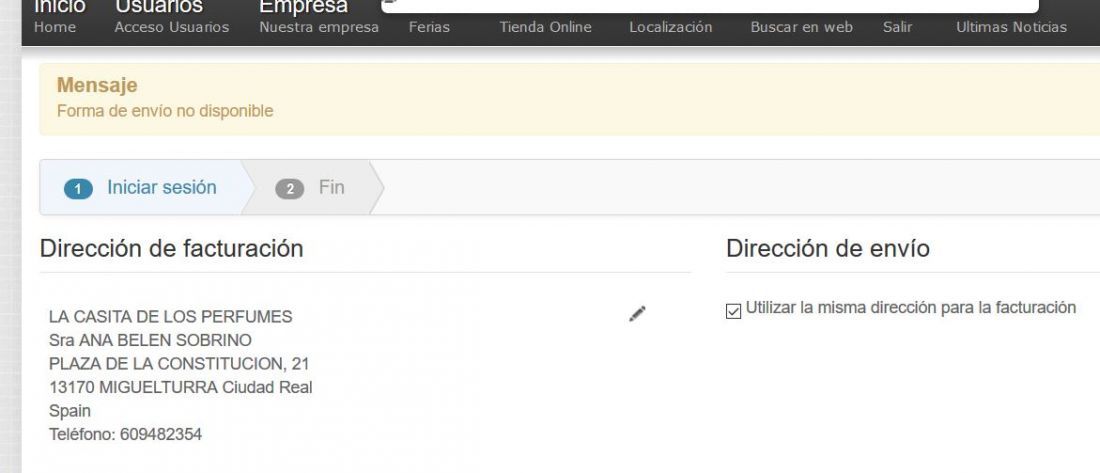This screenshot has width=1100, height=473.
Task: Open the Localización menu item
Action: point(671,27)
